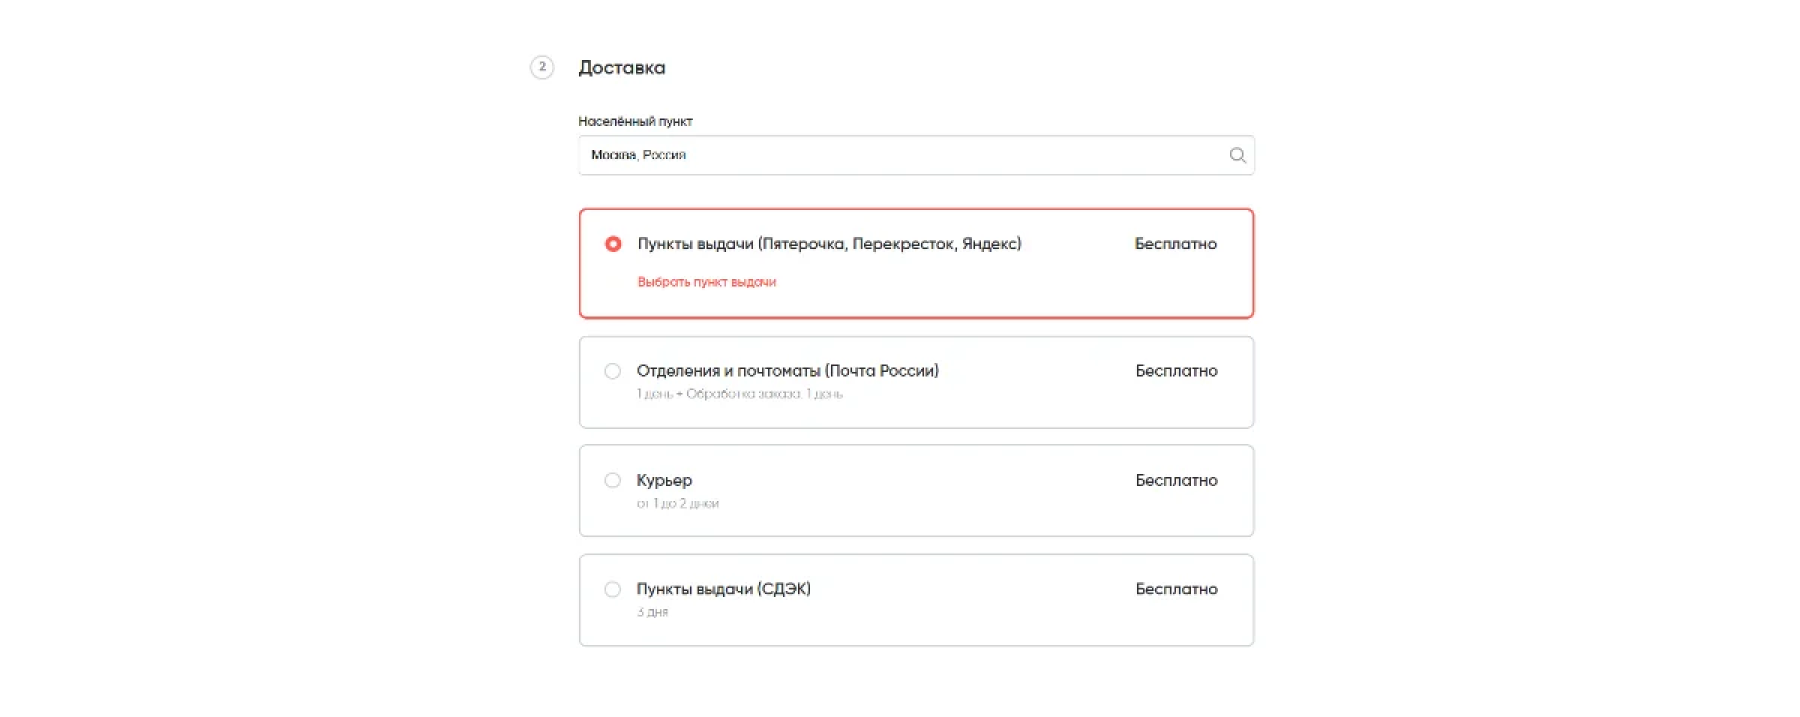Click the Населённый пункт input field

916,155
